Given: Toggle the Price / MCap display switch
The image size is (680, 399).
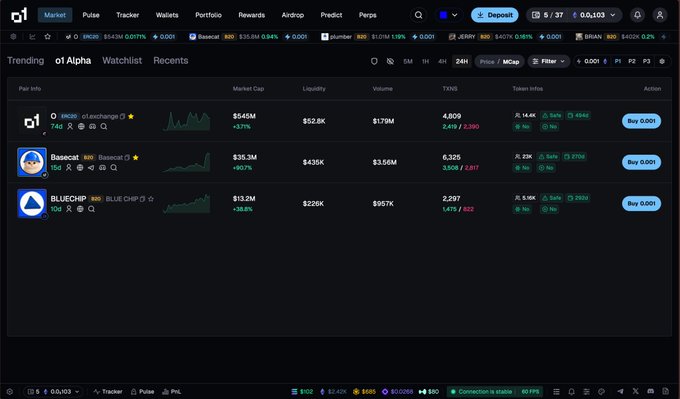Looking at the screenshot, I should tap(500, 62).
